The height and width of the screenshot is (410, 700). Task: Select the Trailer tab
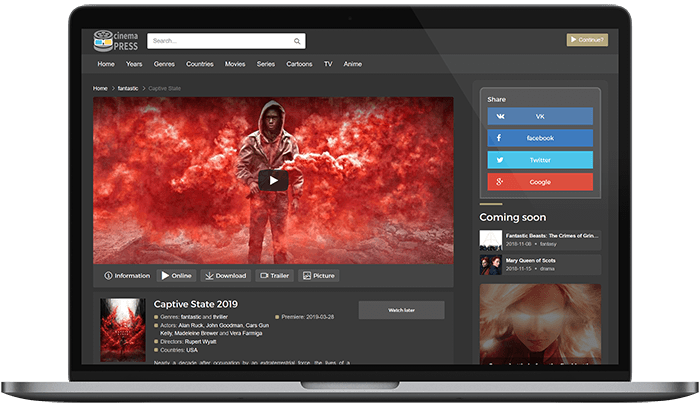[276, 275]
